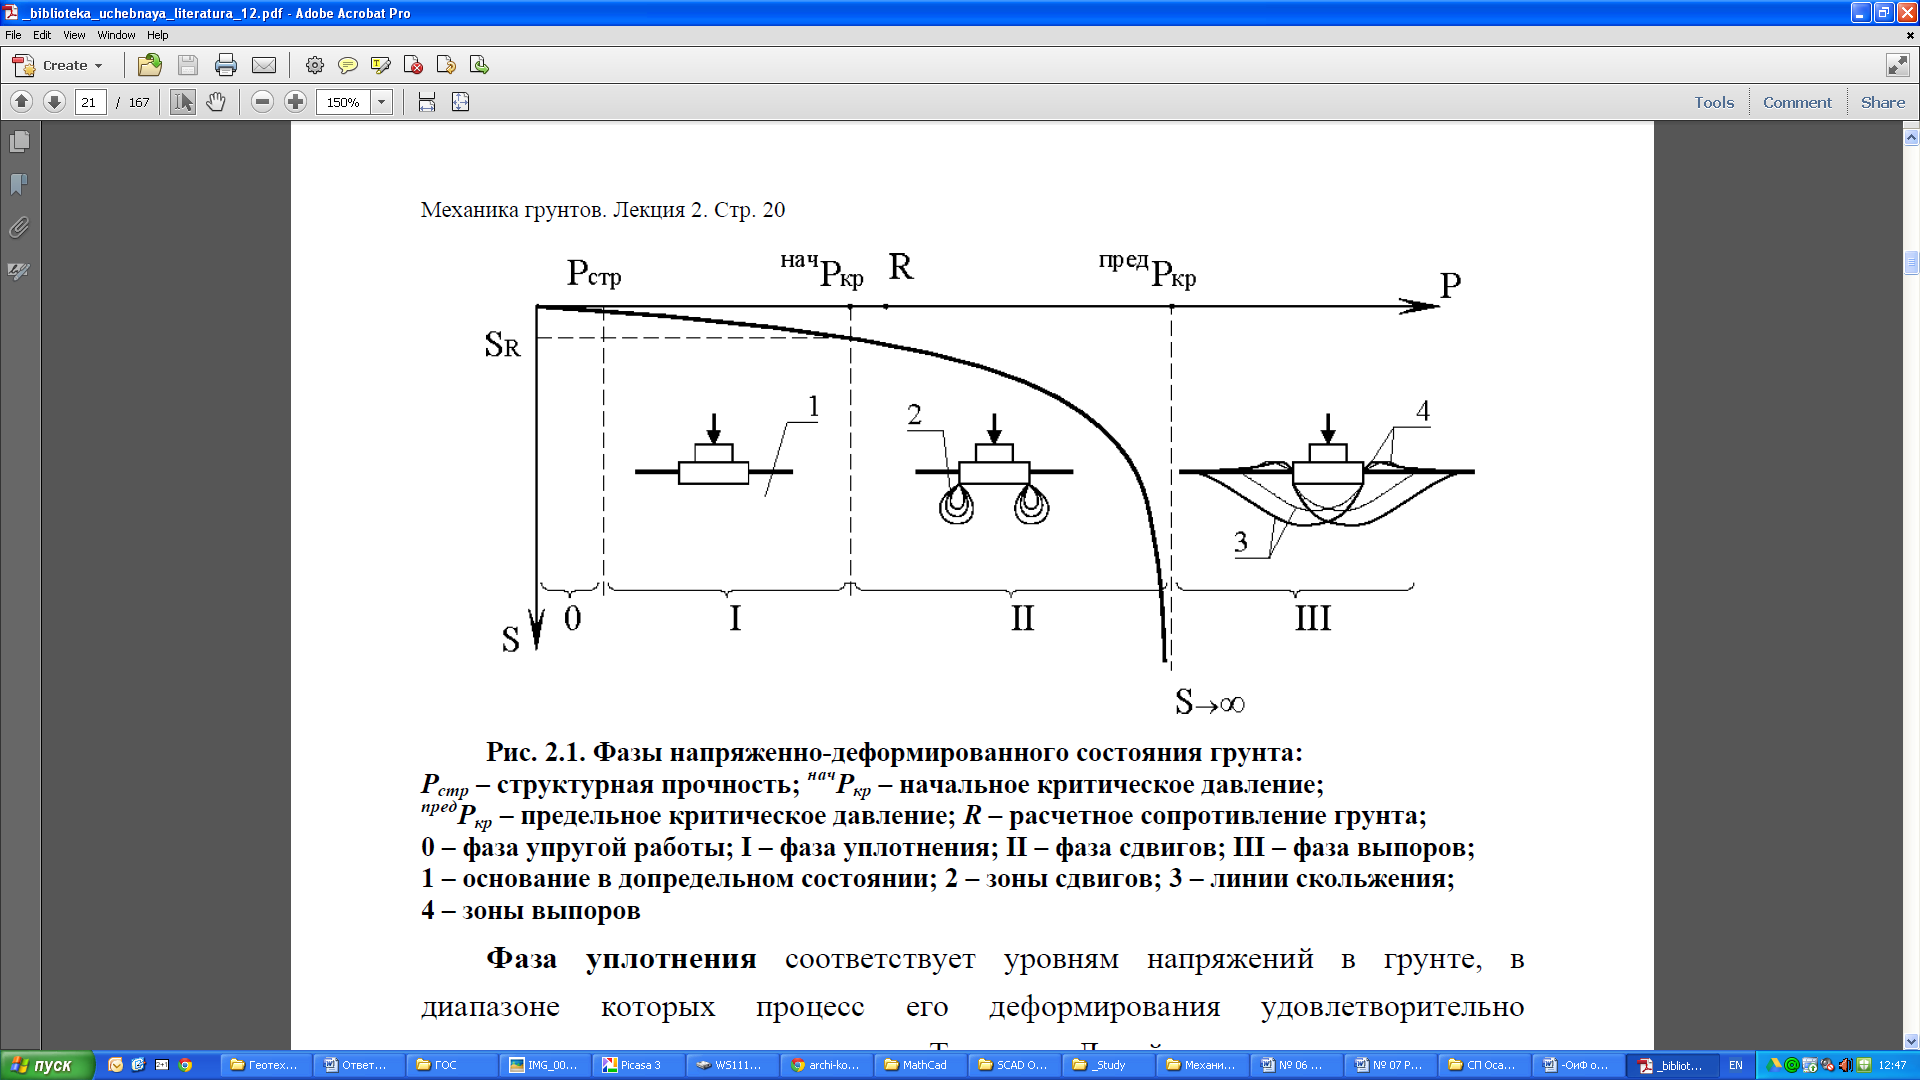Click the delete page icon
Image resolution: width=1920 pixels, height=1080 pixels.
coord(413,65)
